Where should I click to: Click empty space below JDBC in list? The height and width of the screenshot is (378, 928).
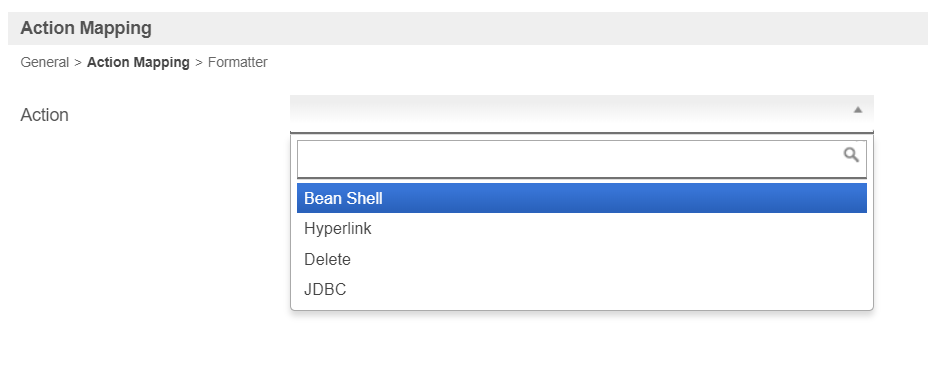(x=582, y=307)
